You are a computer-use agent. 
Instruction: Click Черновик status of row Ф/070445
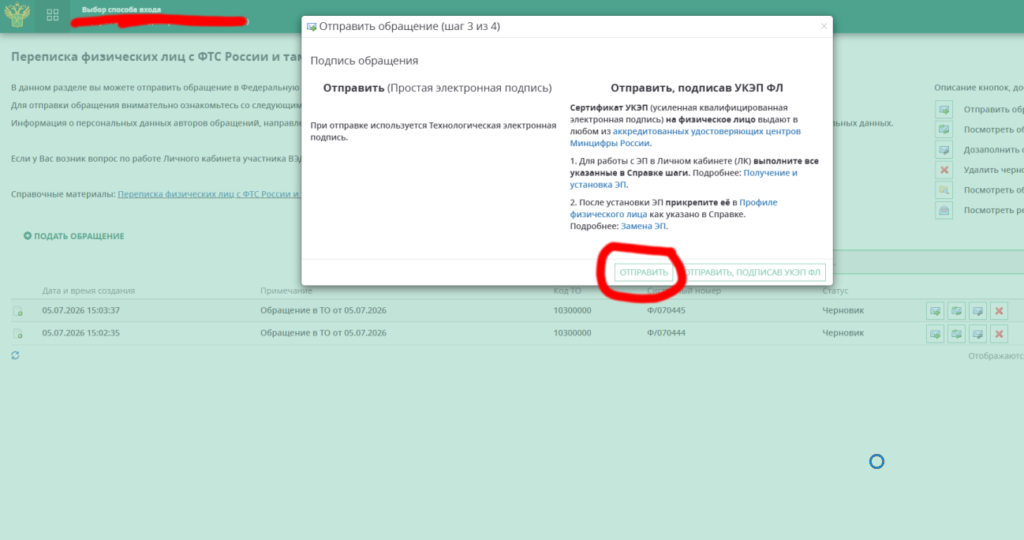843,310
